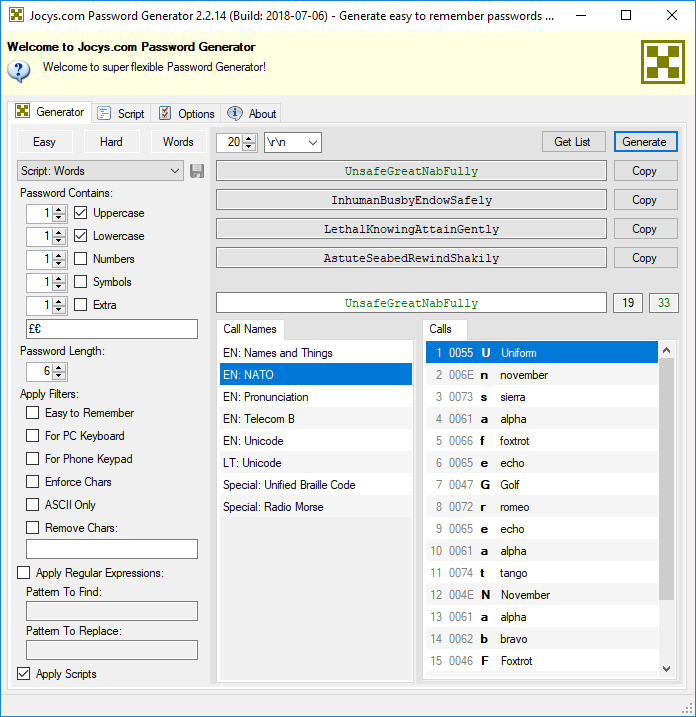Image resolution: width=696 pixels, height=717 pixels.
Task: Apply the Easy preset
Action: click(x=44, y=142)
